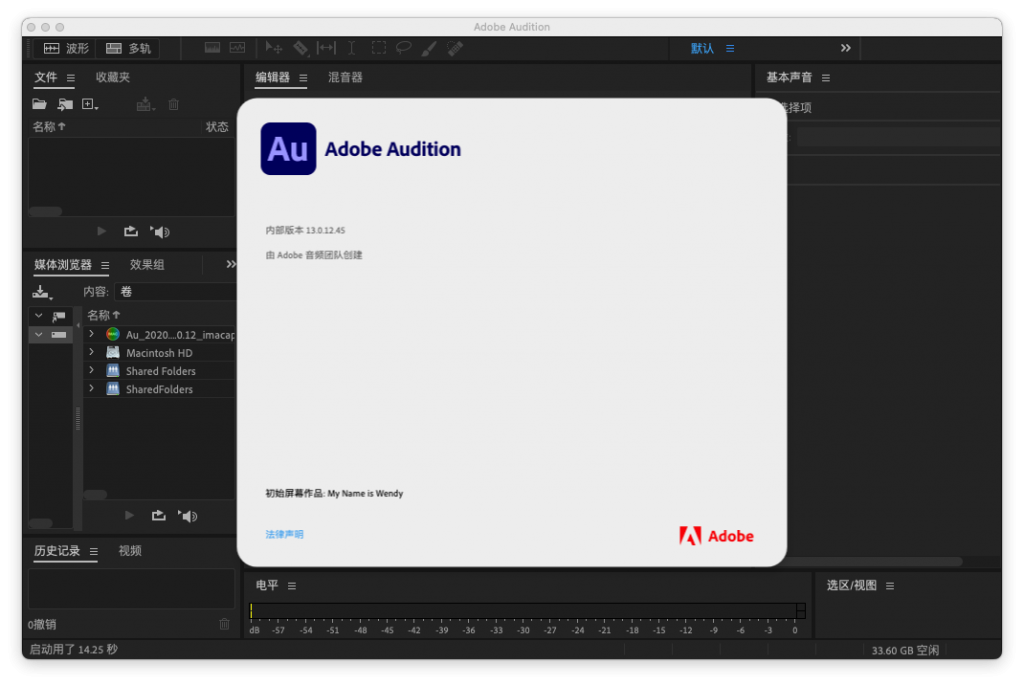Select the Razor tool

[x=300, y=48]
